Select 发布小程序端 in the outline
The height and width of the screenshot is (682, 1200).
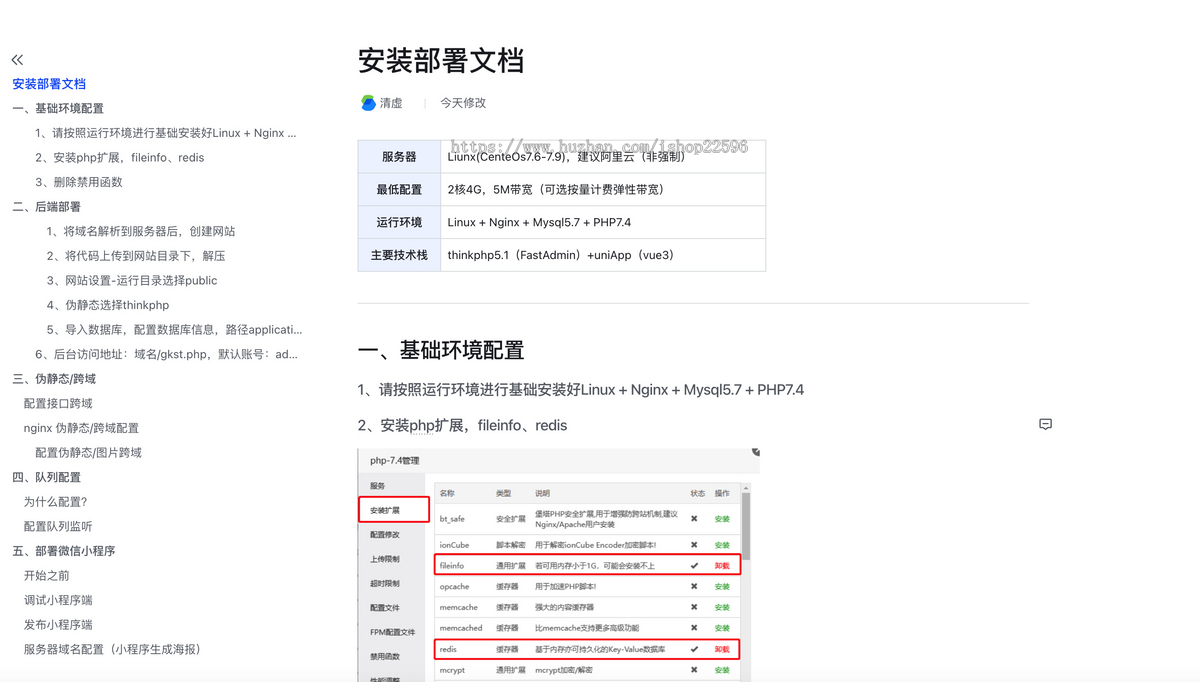(58, 625)
